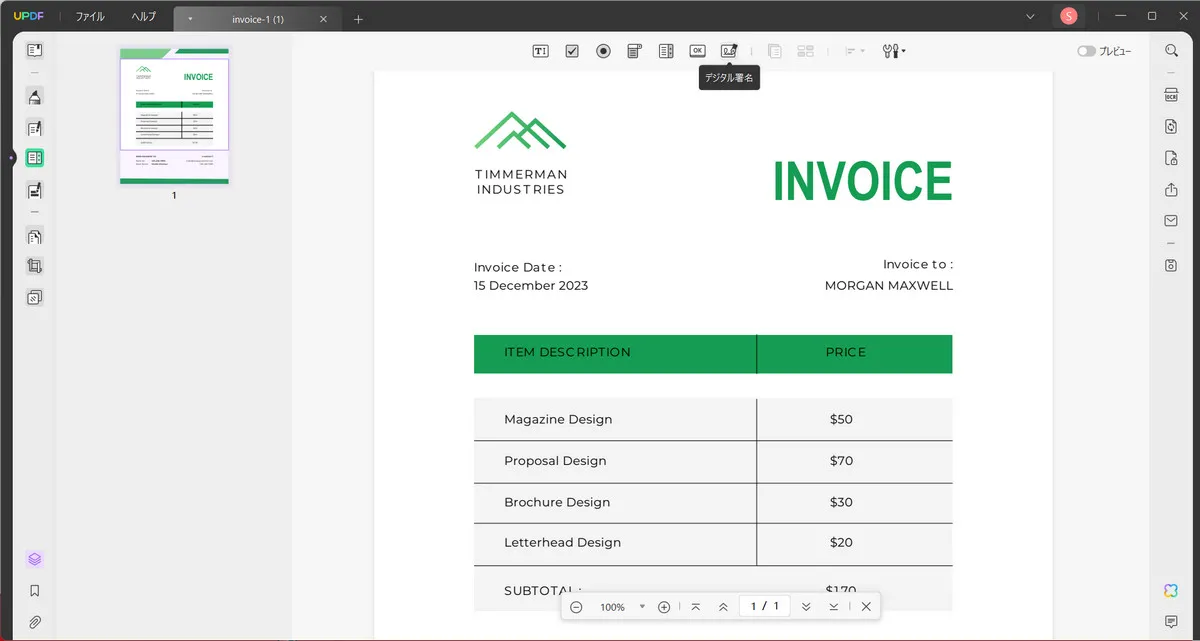Click the Magazine Design row text
Screen dimensions: 1200x641
point(558,419)
